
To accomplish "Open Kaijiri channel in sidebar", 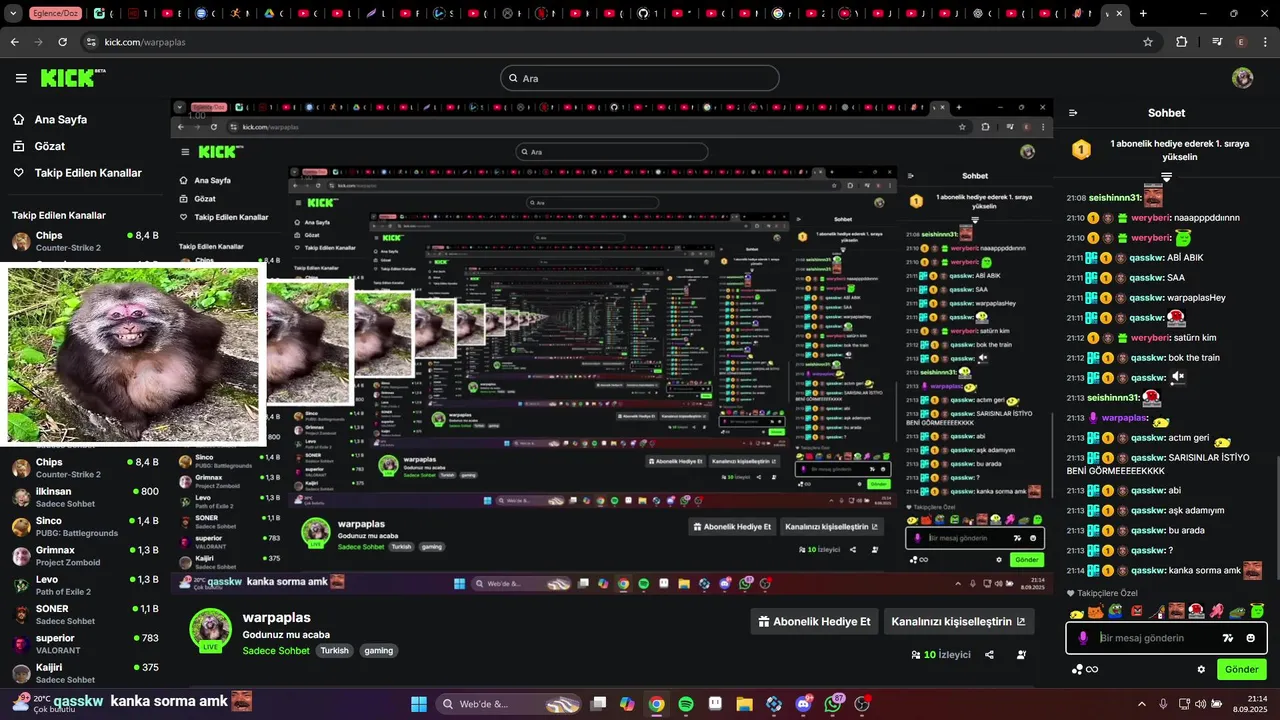I will [x=85, y=673].
